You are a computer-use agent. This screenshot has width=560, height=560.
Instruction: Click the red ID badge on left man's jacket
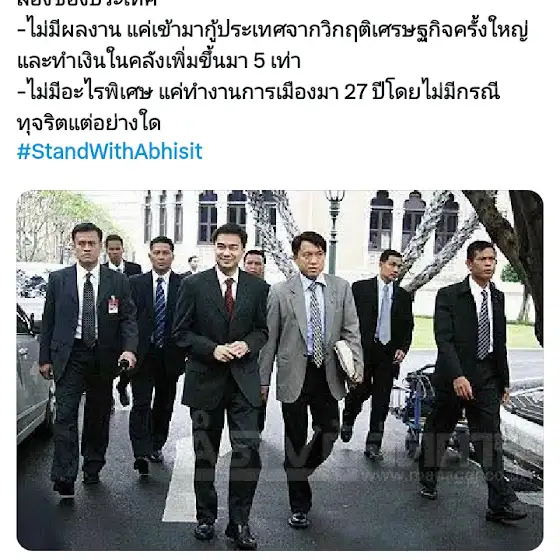tap(113, 305)
